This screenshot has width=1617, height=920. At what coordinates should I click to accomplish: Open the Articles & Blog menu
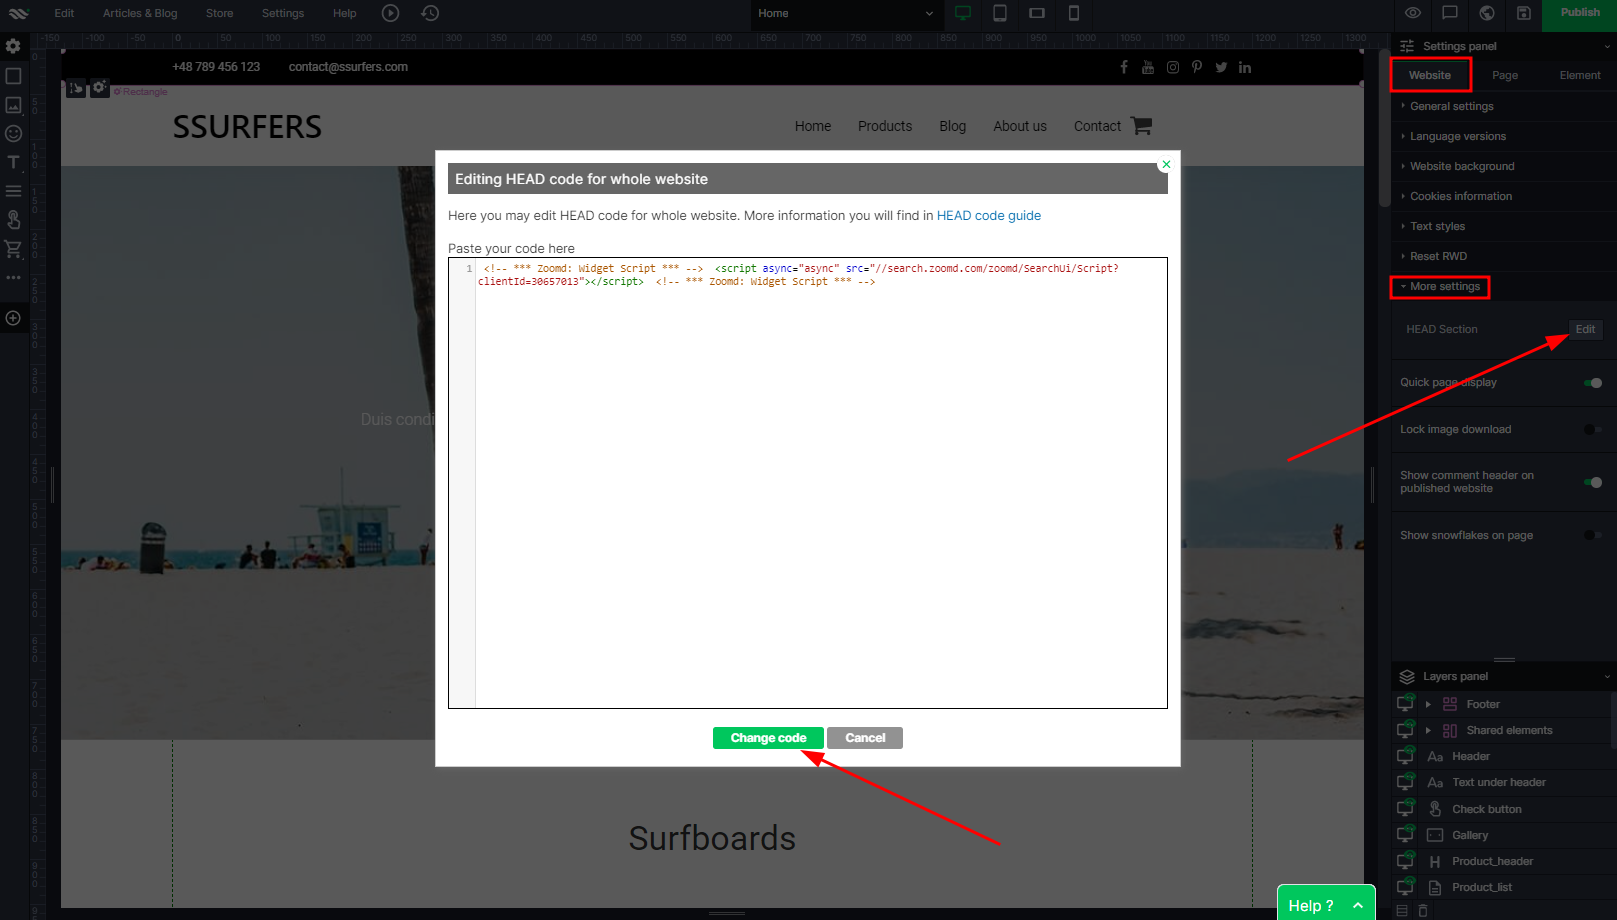tap(140, 13)
